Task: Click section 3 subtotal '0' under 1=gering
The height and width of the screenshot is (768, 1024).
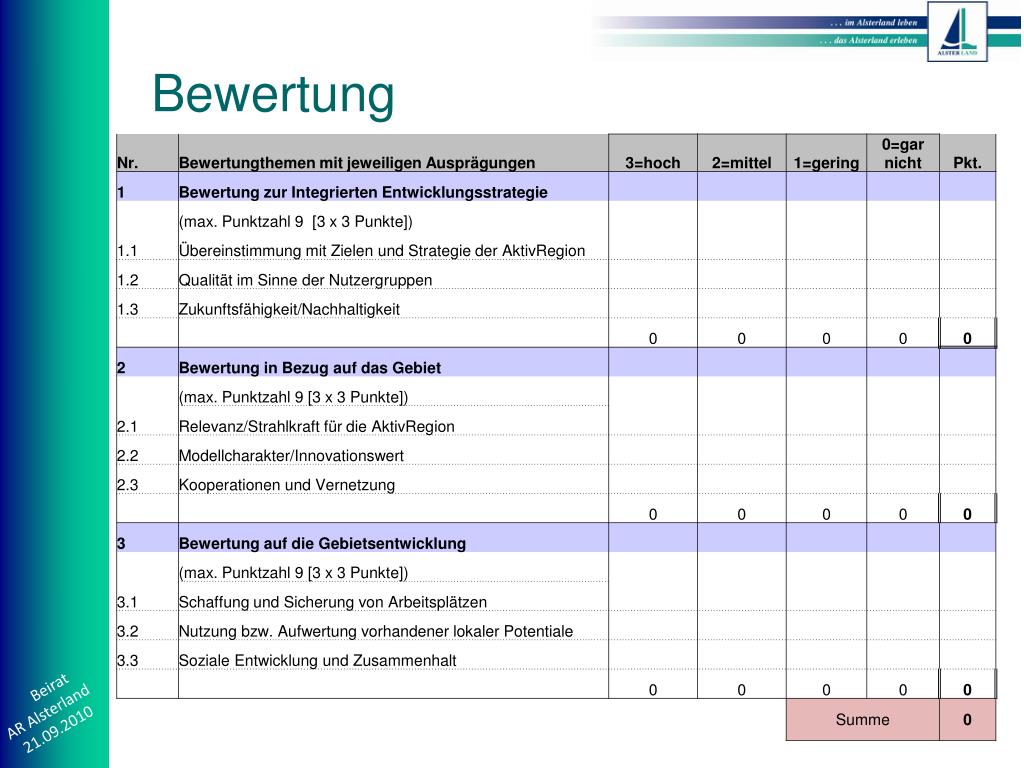Action: 826,690
